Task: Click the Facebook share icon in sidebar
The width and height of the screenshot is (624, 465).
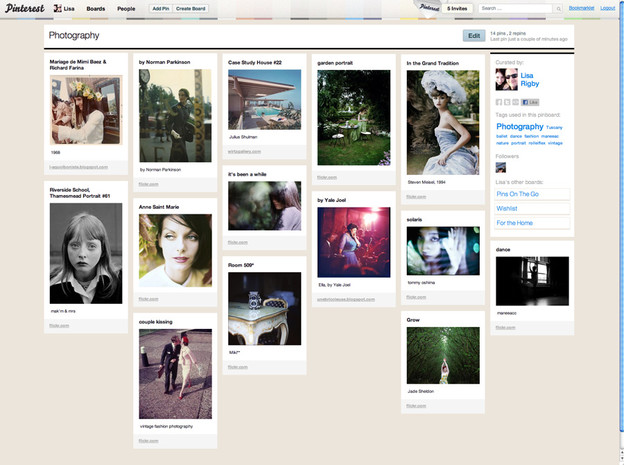Action: 500,102
